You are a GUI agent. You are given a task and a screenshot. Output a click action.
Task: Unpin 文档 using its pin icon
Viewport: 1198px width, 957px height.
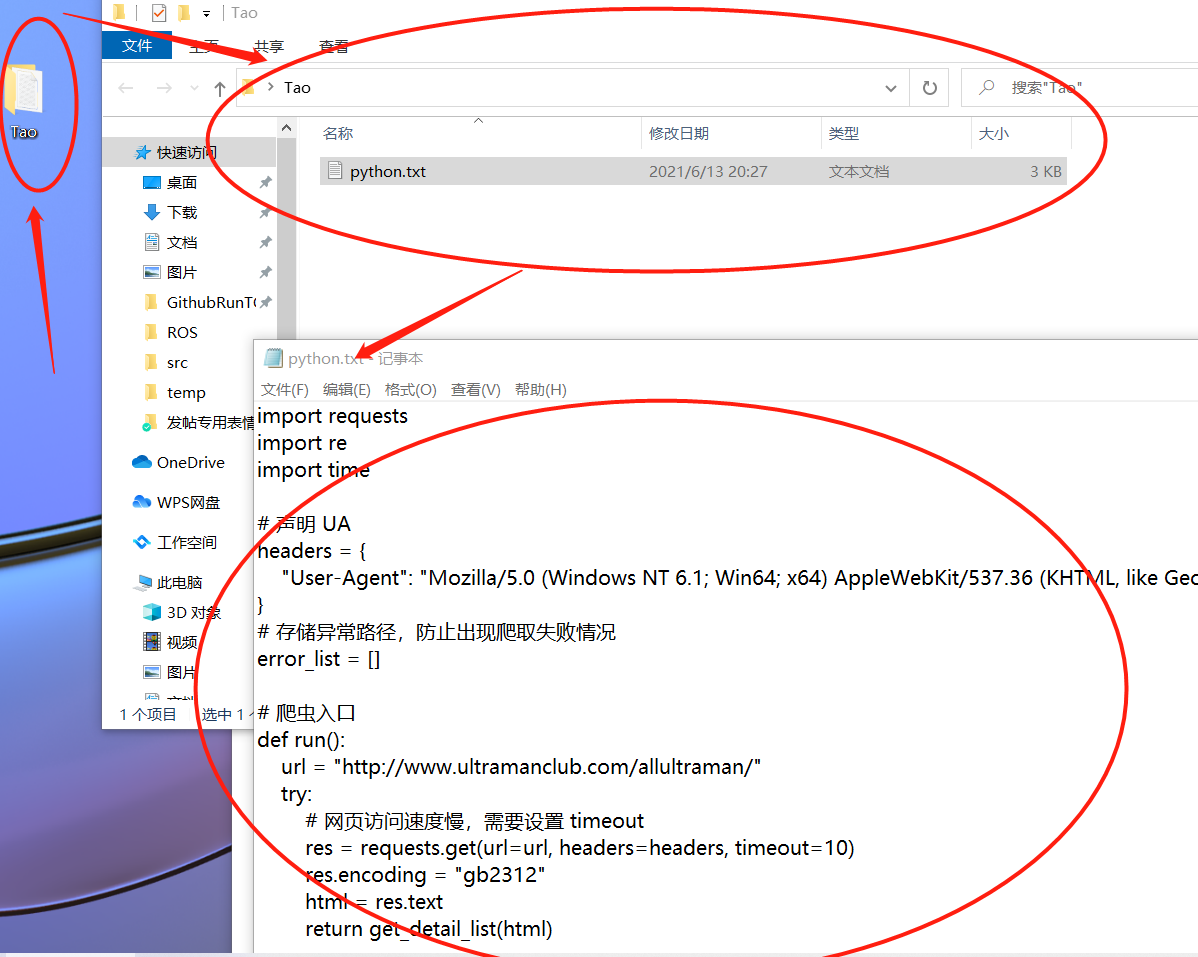click(x=265, y=242)
